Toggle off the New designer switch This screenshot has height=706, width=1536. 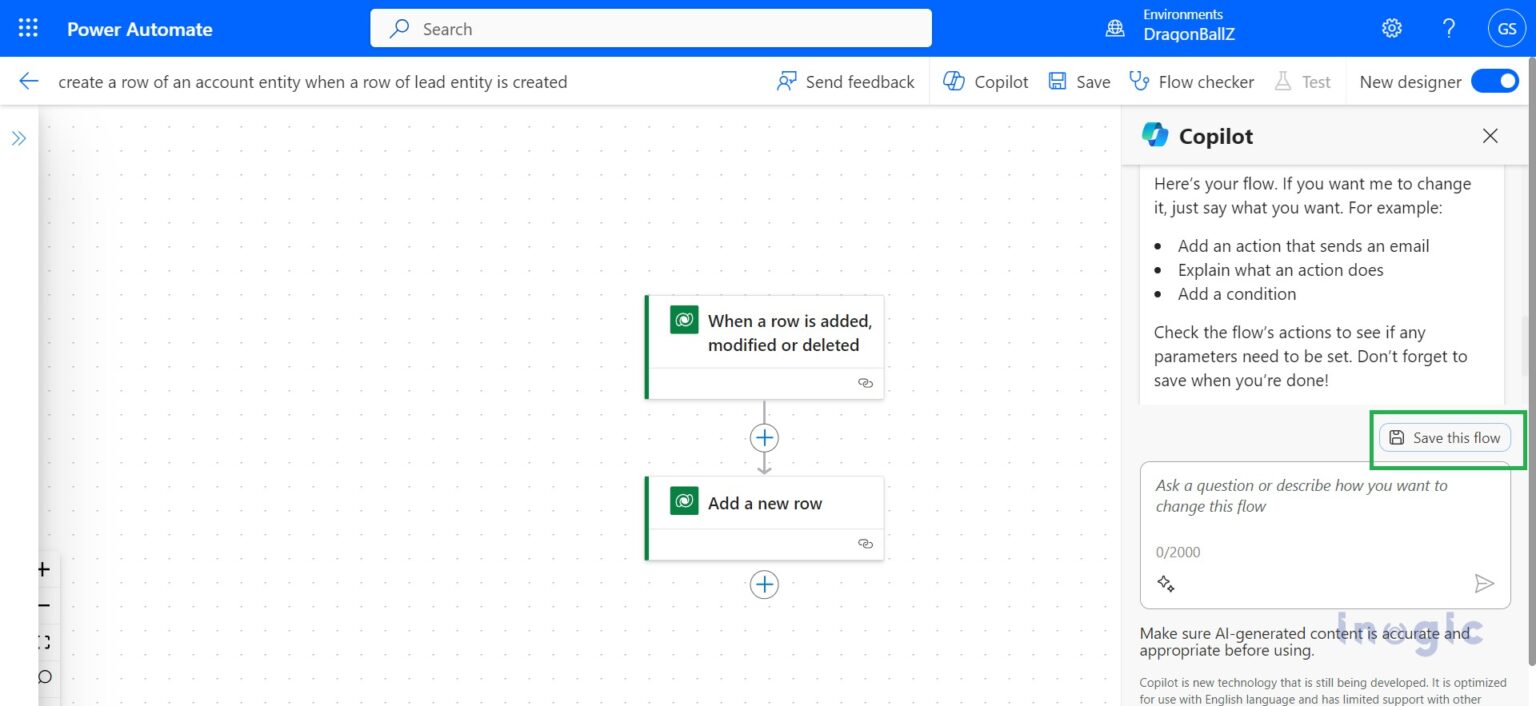pyautogui.click(x=1494, y=81)
